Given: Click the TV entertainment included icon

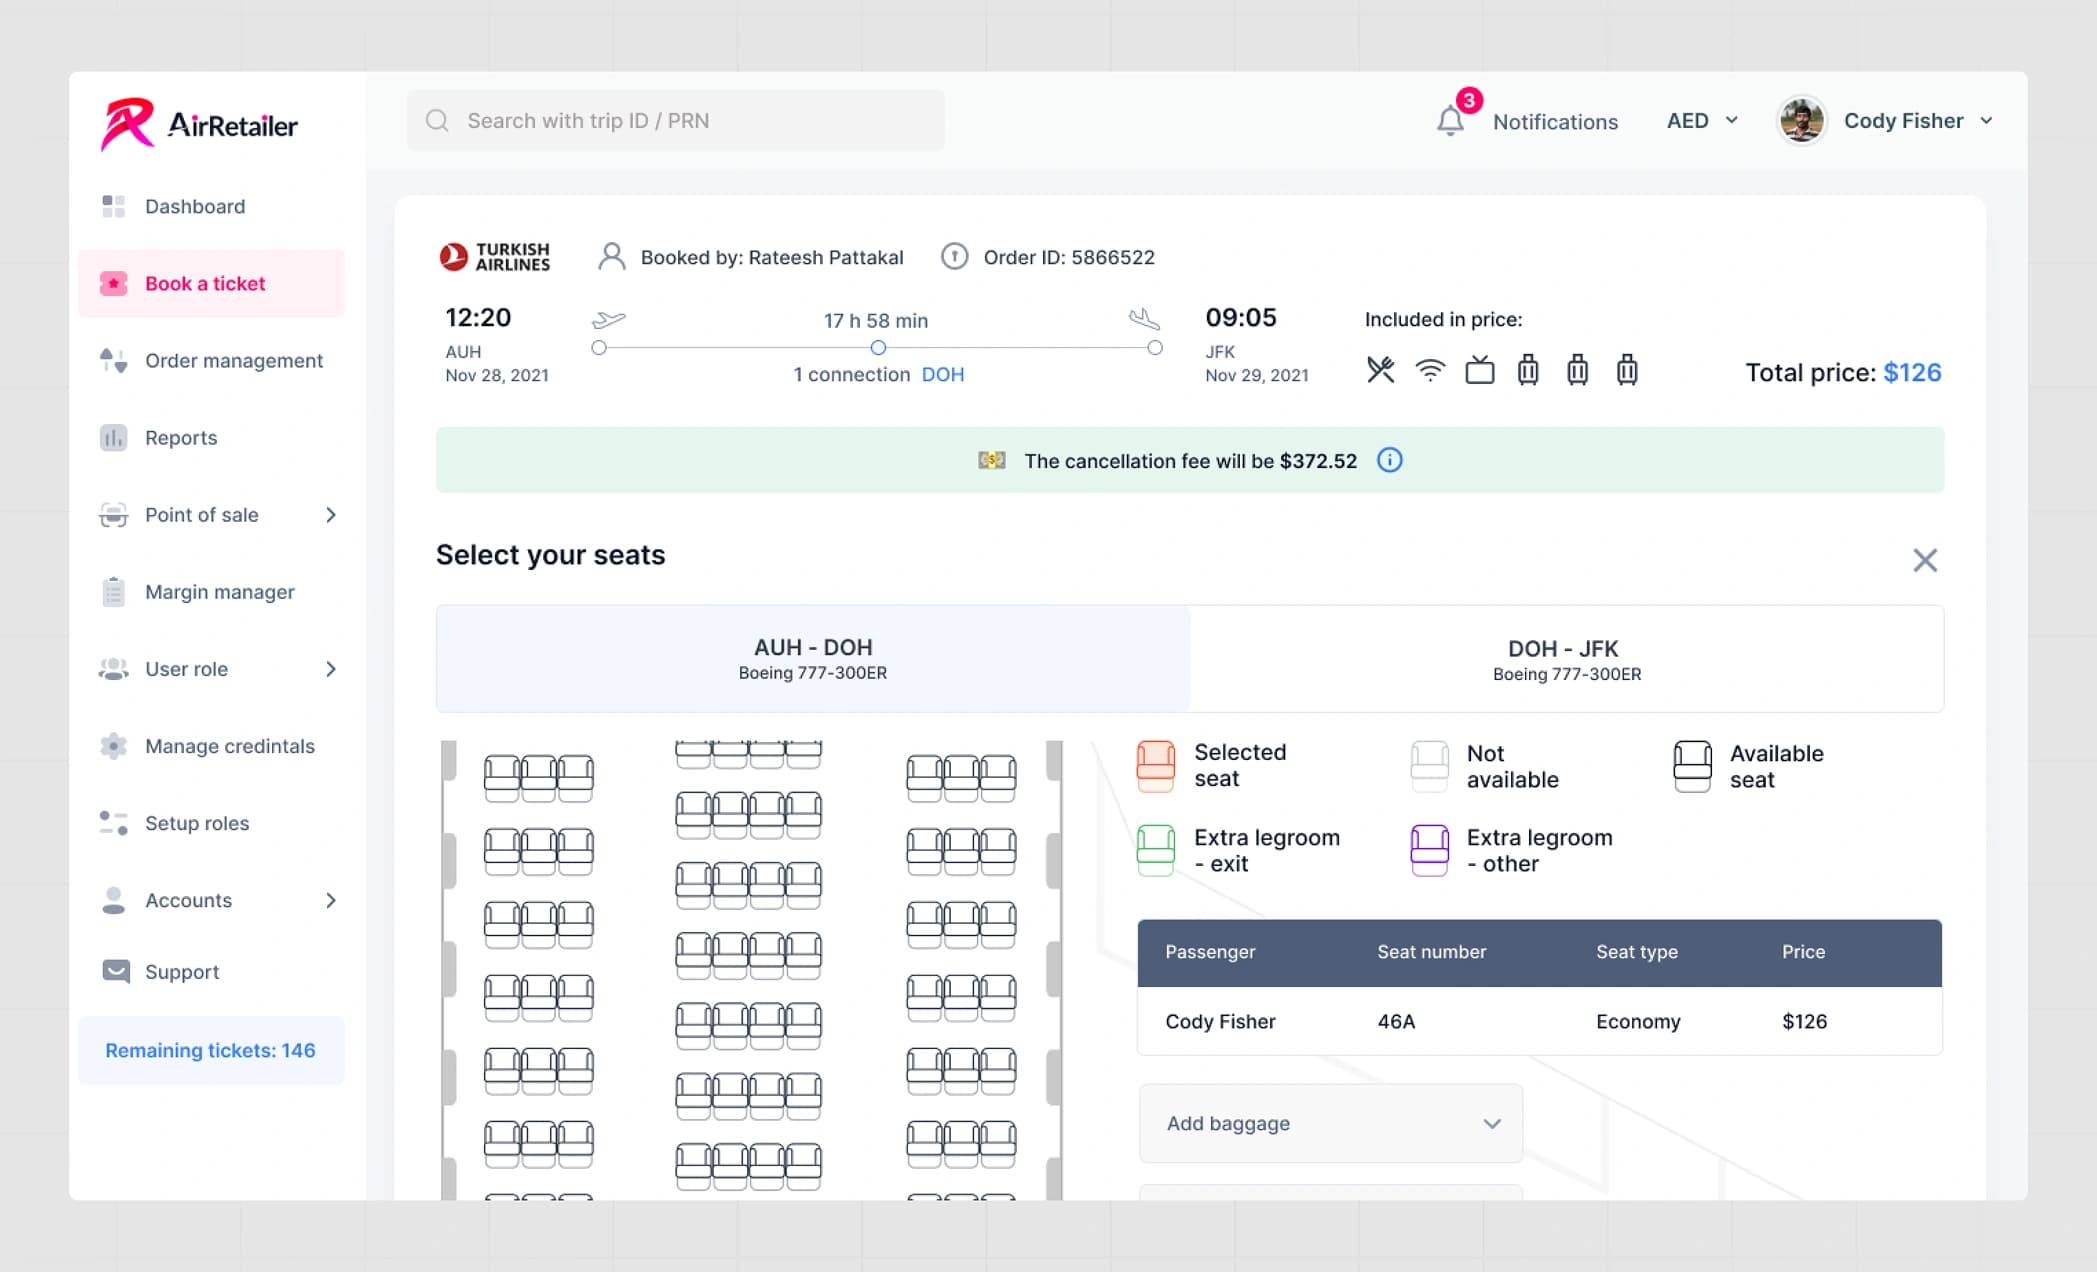Looking at the screenshot, I should coord(1480,370).
